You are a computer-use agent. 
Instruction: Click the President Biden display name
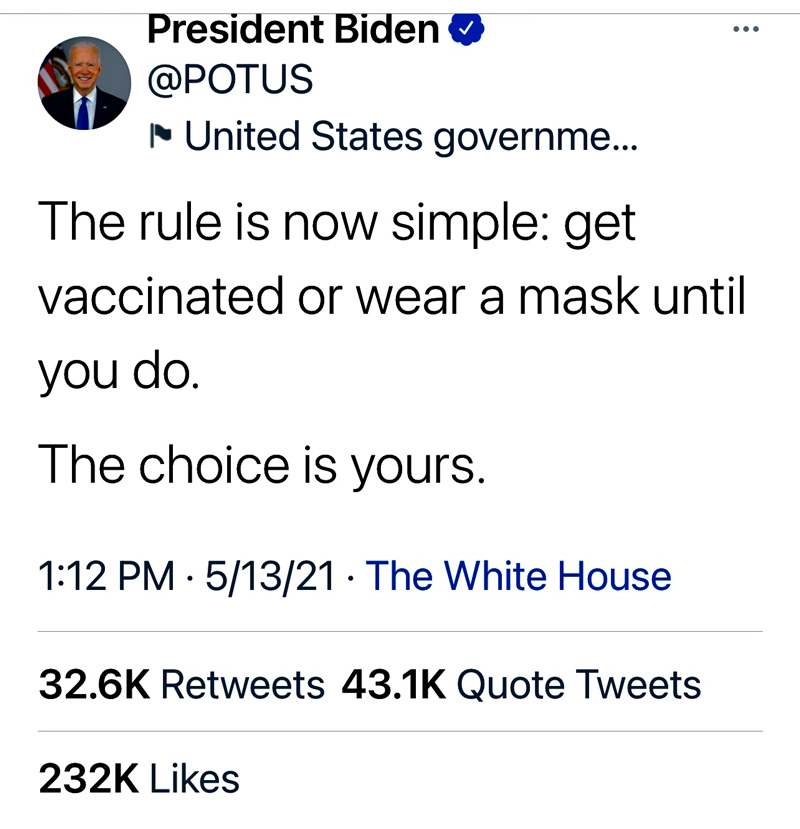293,30
